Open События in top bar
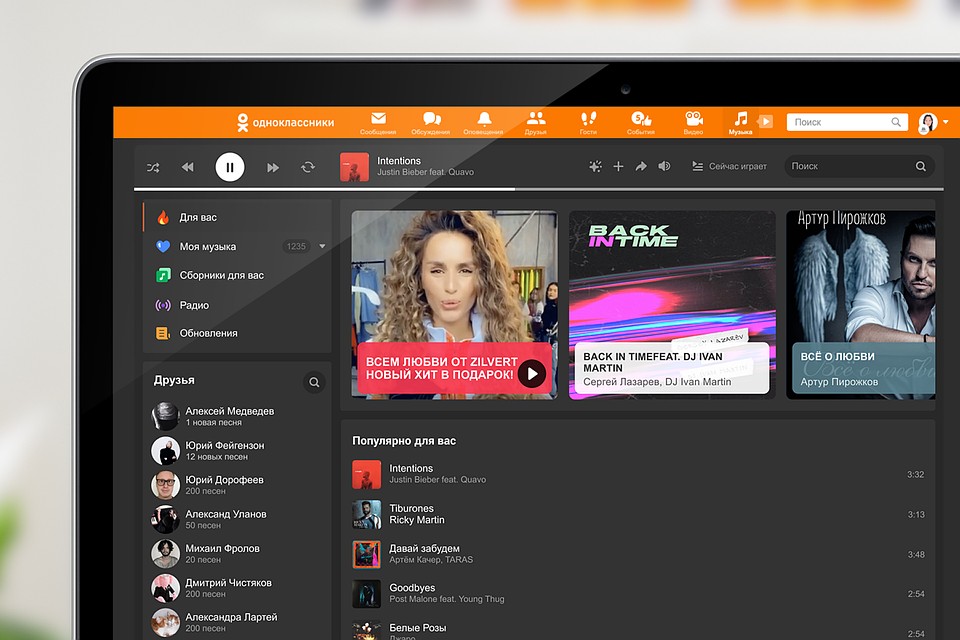 [641, 122]
